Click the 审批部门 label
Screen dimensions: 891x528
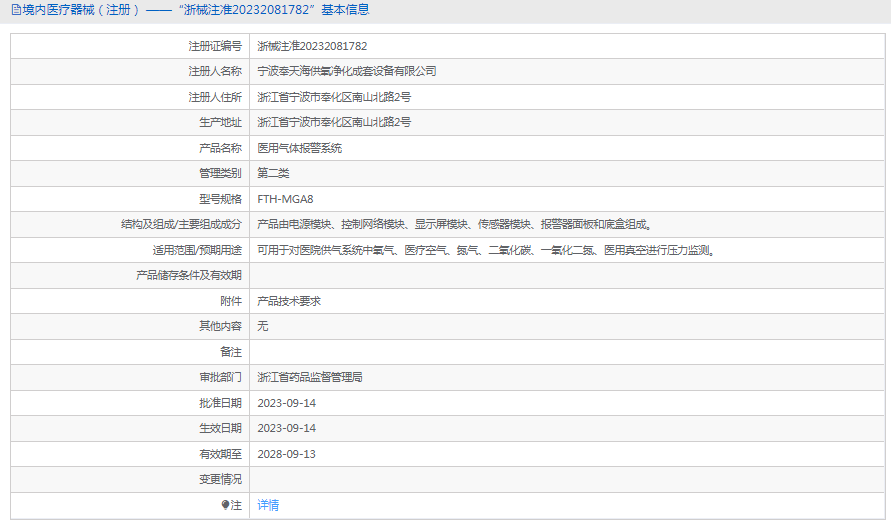(x=220, y=377)
